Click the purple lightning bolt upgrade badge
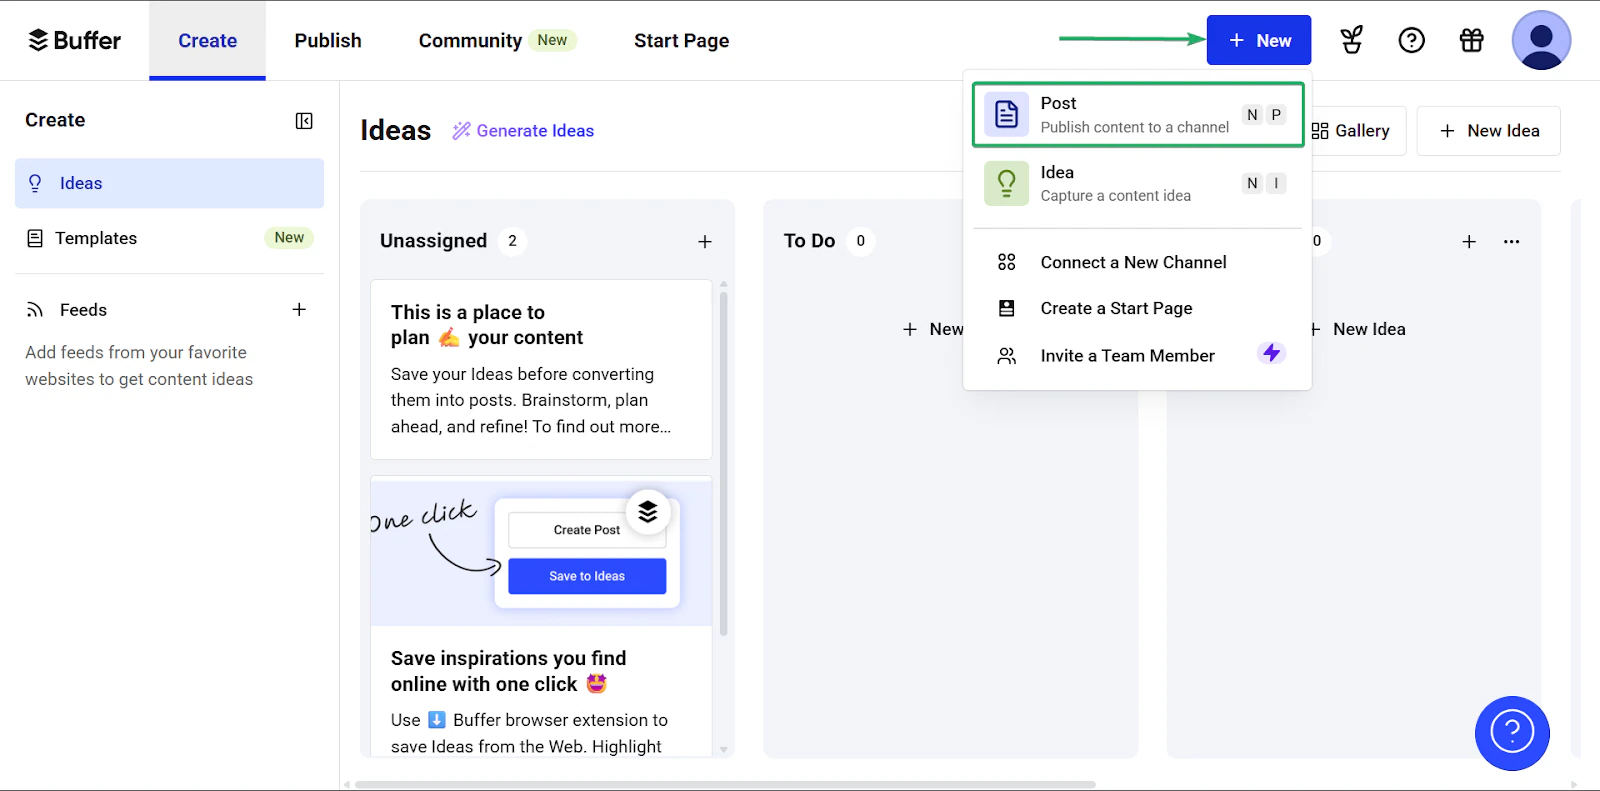1600x791 pixels. coord(1271,353)
